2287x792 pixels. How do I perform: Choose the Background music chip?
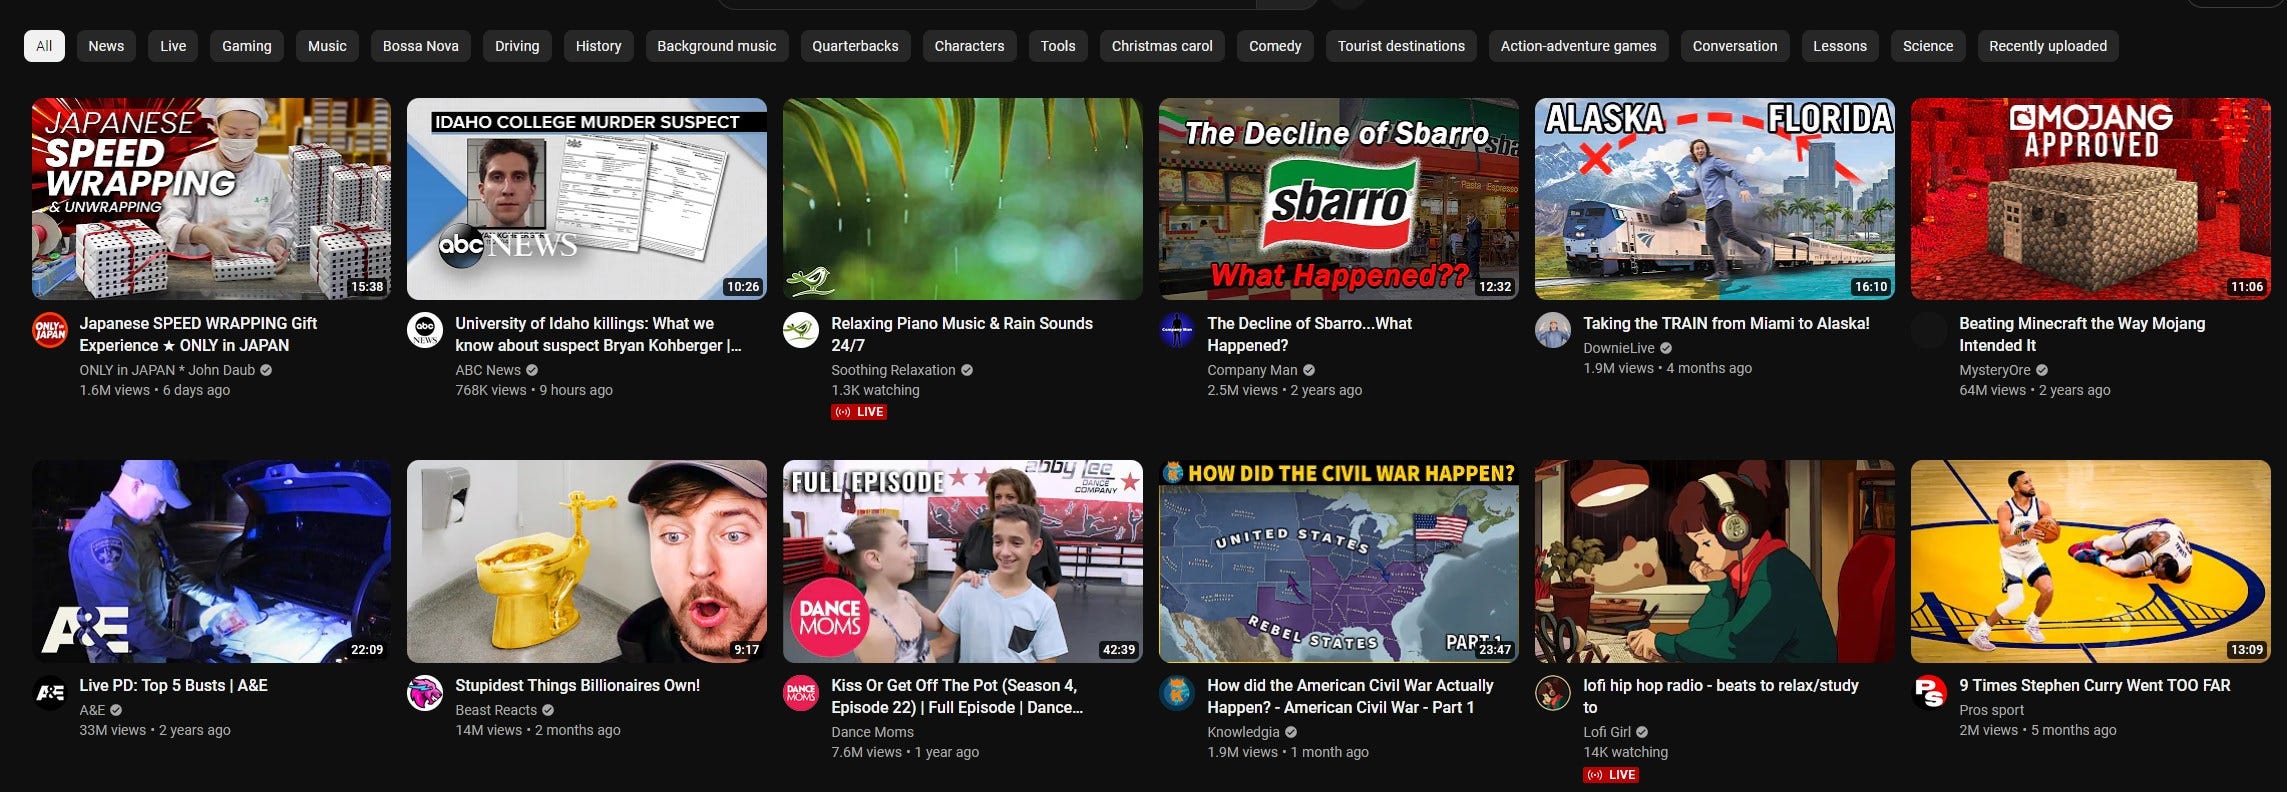[716, 46]
